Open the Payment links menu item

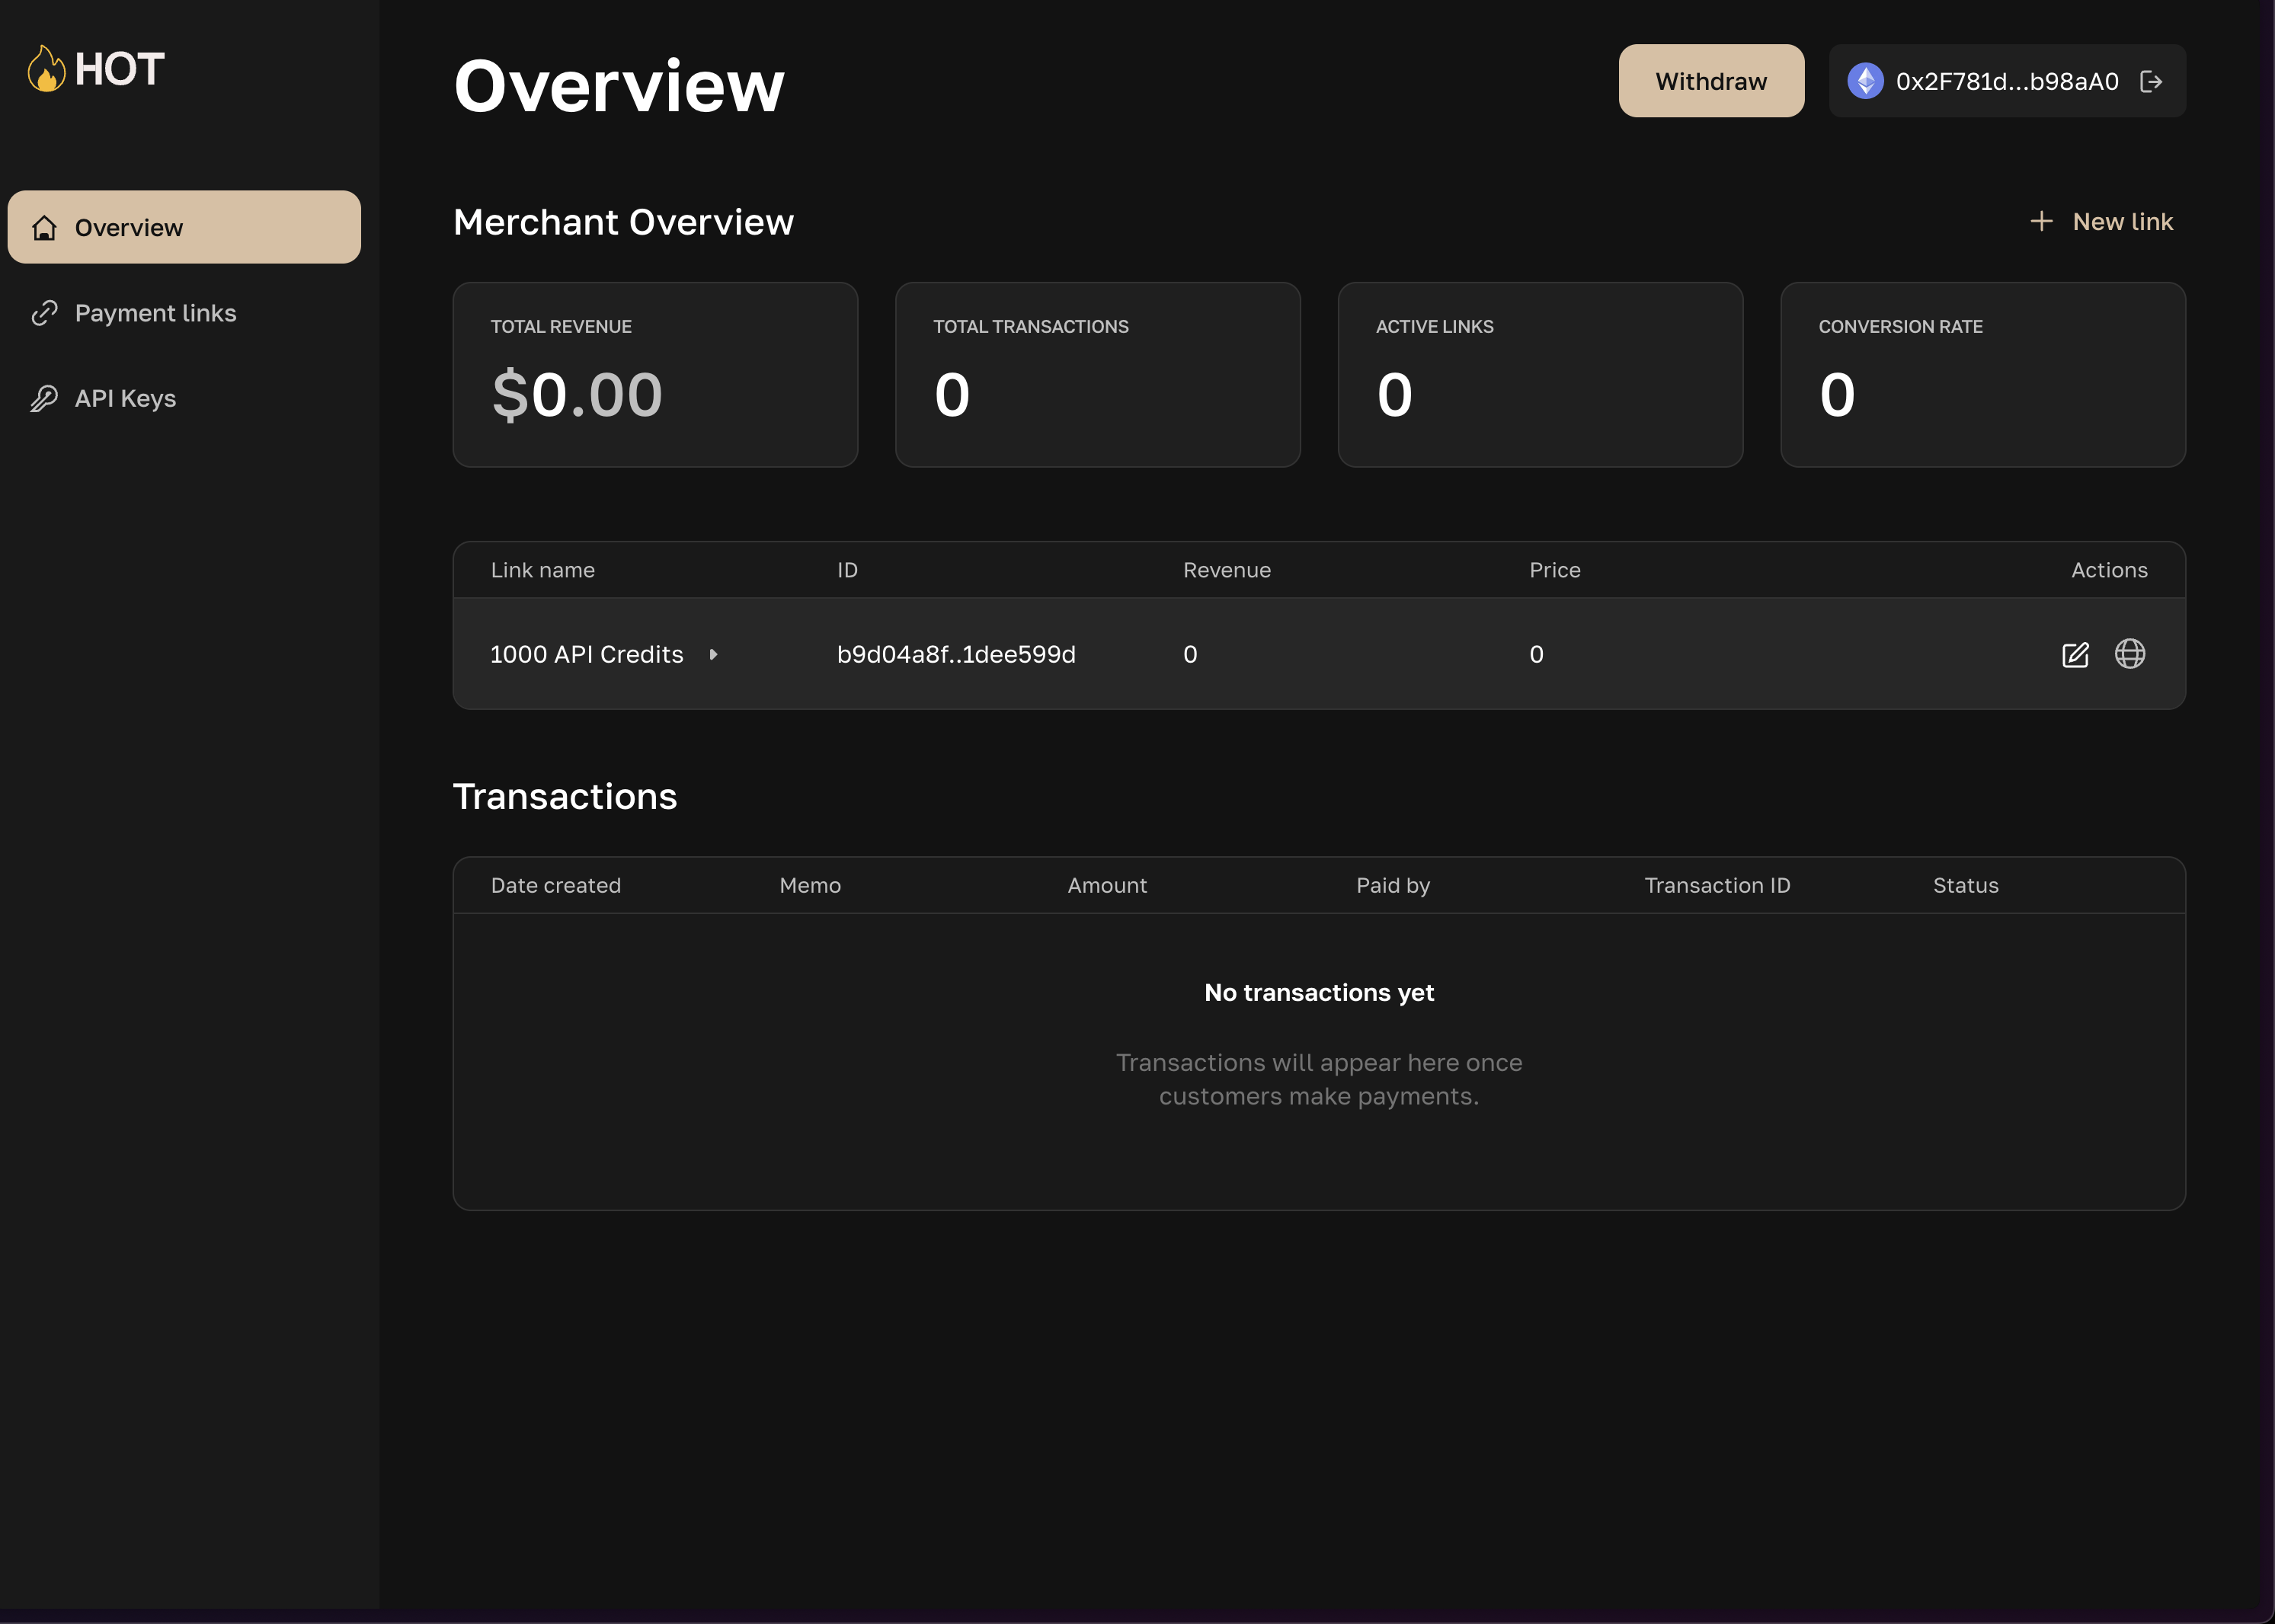tap(155, 313)
